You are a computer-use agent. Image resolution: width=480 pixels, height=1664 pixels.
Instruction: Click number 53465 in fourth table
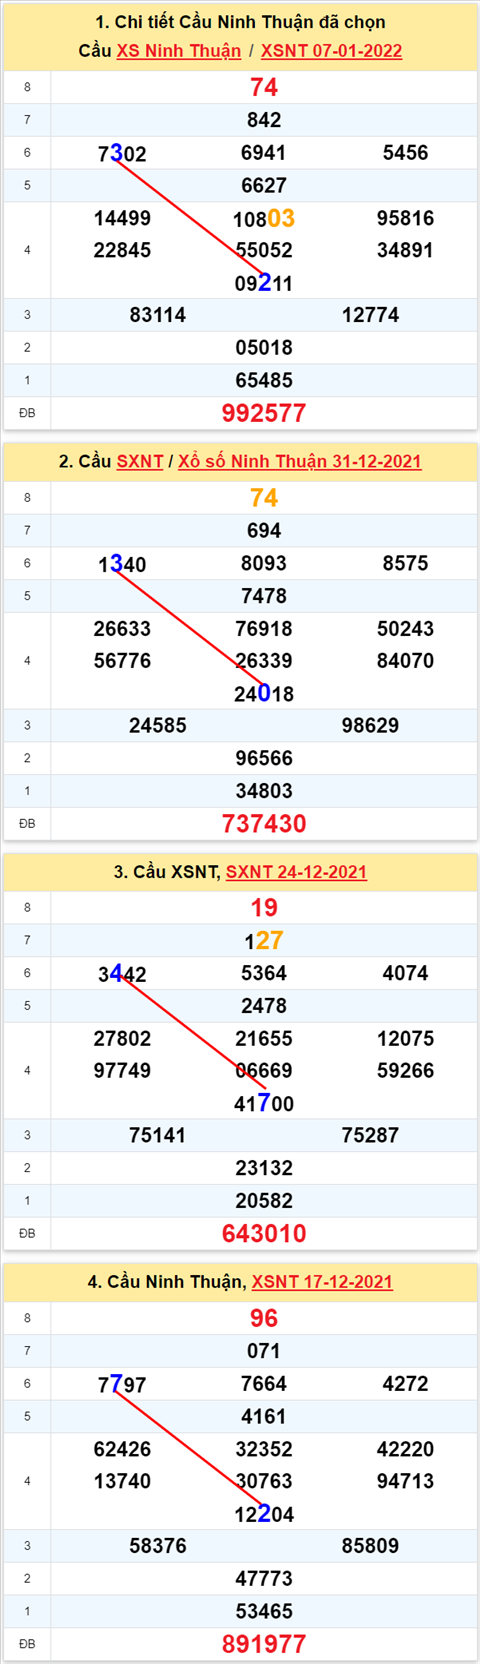[x=264, y=1611]
